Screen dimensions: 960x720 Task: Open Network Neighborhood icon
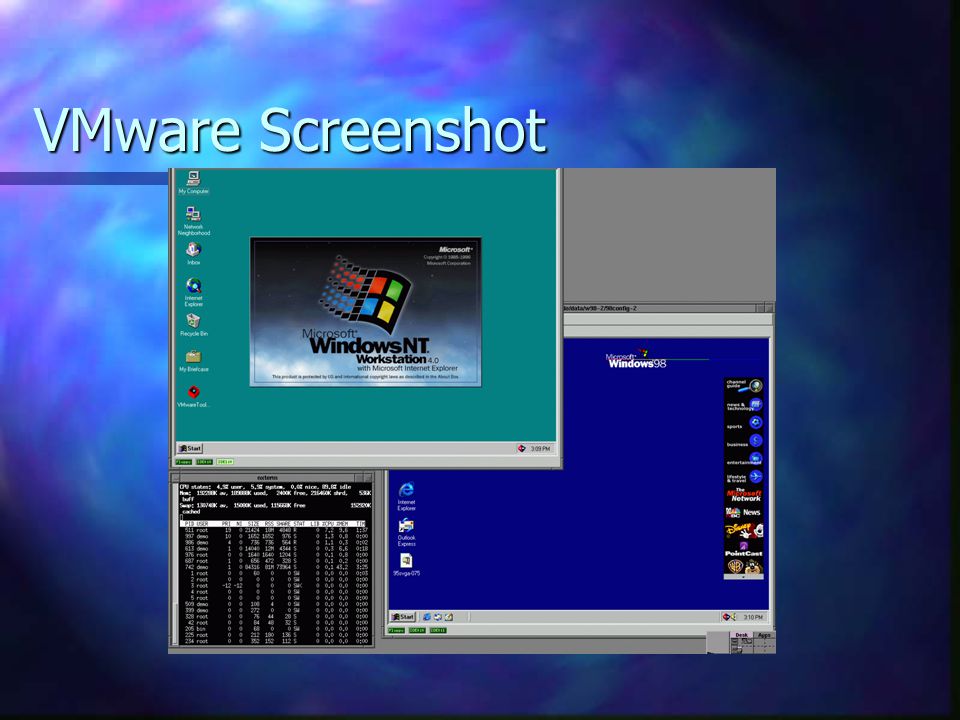point(193,220)
